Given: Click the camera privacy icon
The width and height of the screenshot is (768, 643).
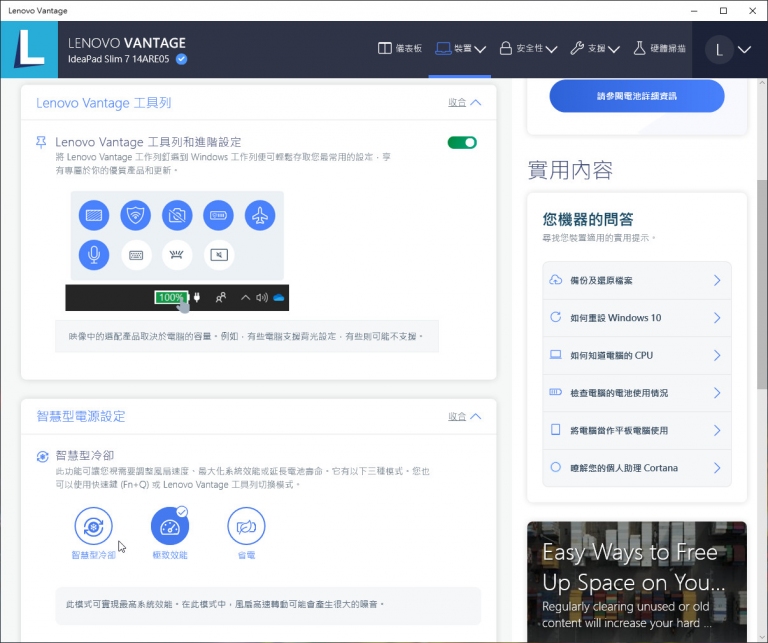Looking at the screenshot, I should pyautogui.click(x=177, y=215).
